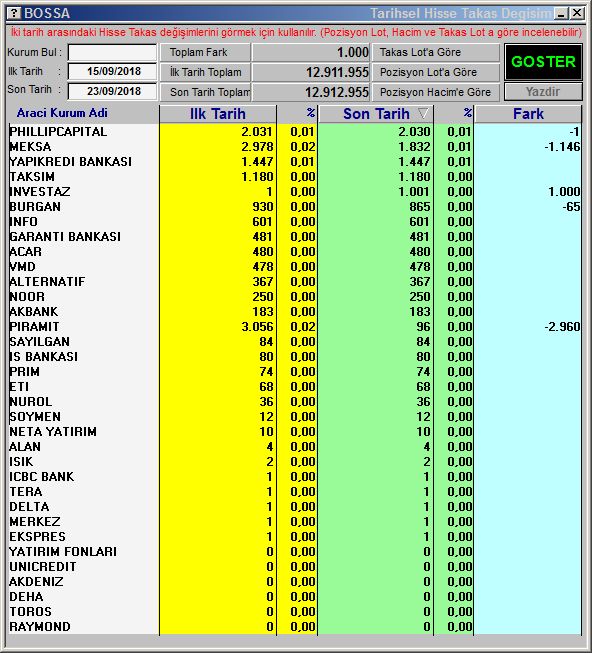Select Pozisyon Lot'a Göre option
This screenshot has width=592, height=653.
435,72
